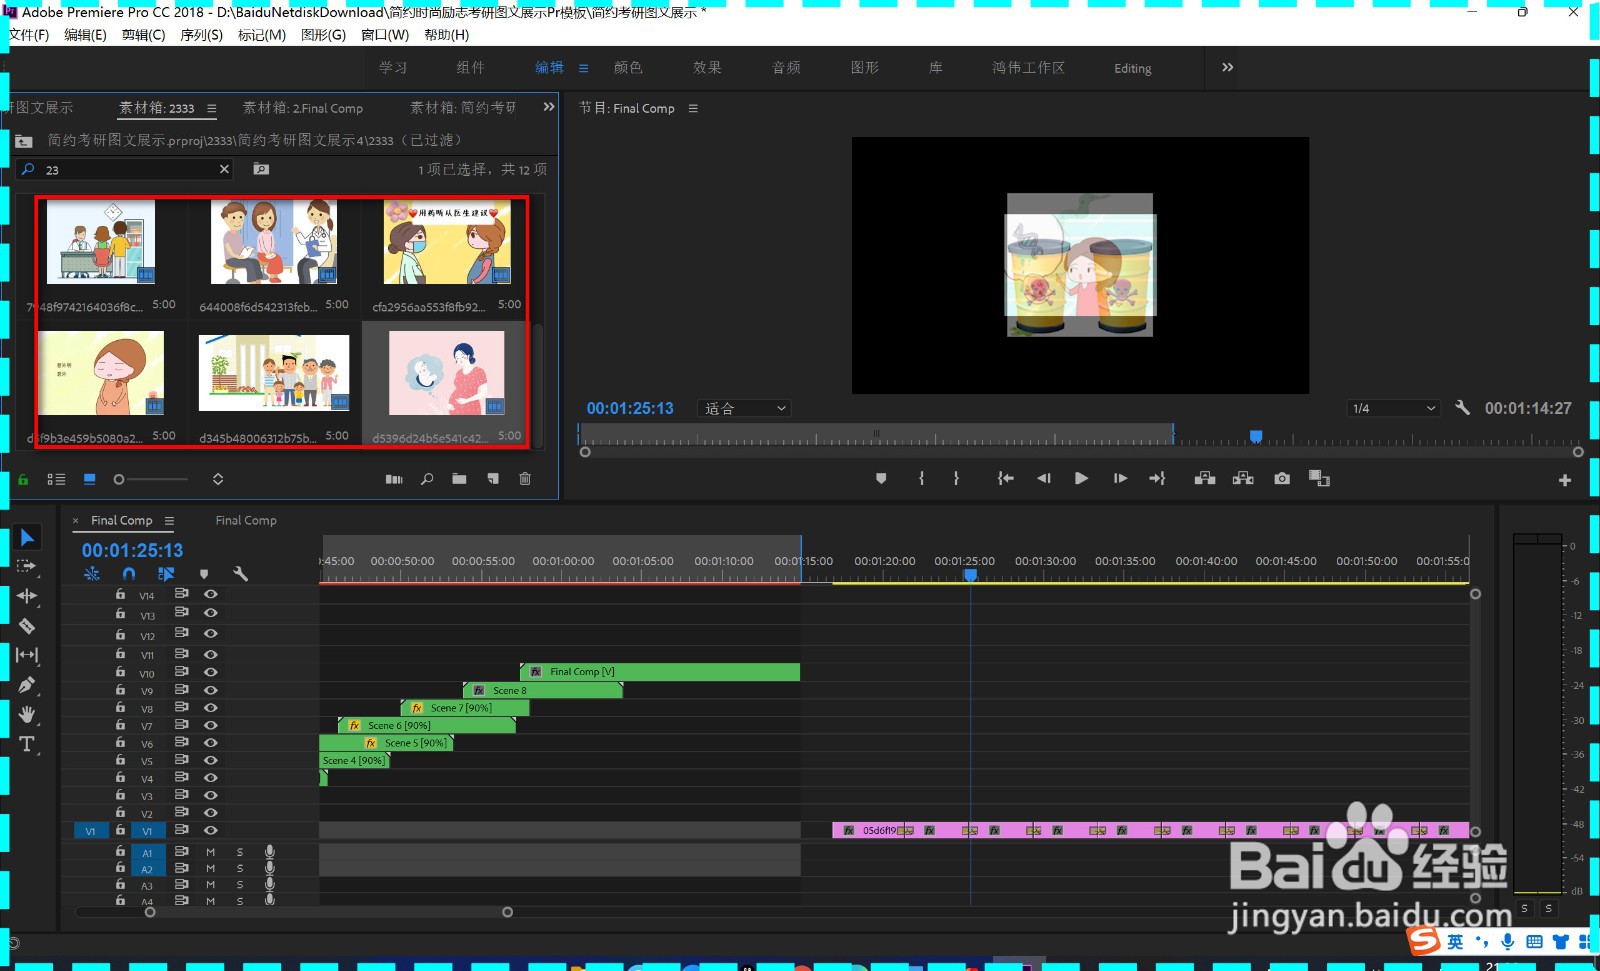Switch to 效果 workspace
The height and width of the screenshot is (971, 1600).
(707, 68)
